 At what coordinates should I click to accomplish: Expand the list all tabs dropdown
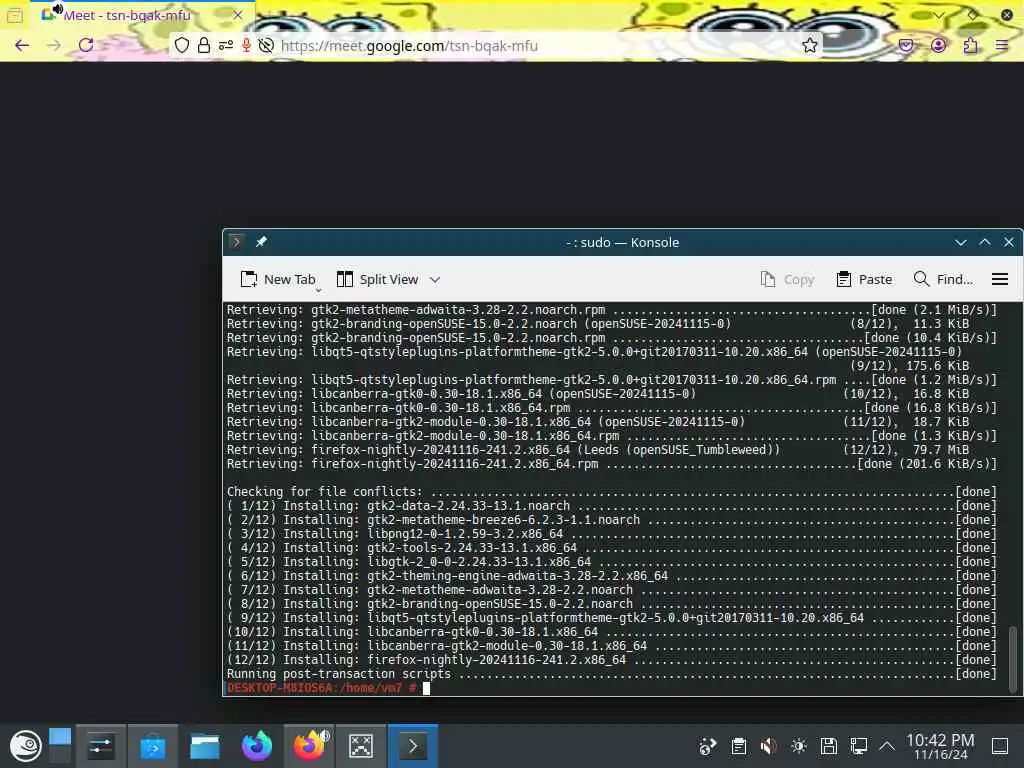tap(938, 15)
